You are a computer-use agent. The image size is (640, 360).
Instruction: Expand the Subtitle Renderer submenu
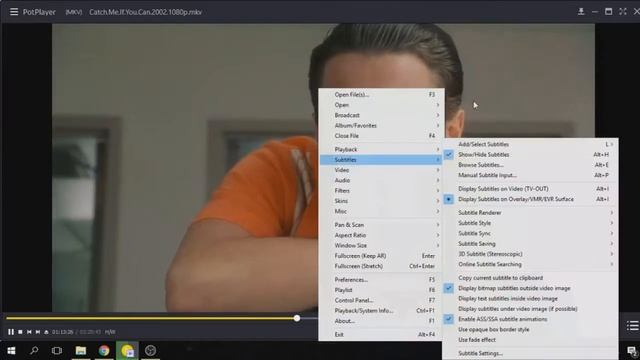click(530, 213)
